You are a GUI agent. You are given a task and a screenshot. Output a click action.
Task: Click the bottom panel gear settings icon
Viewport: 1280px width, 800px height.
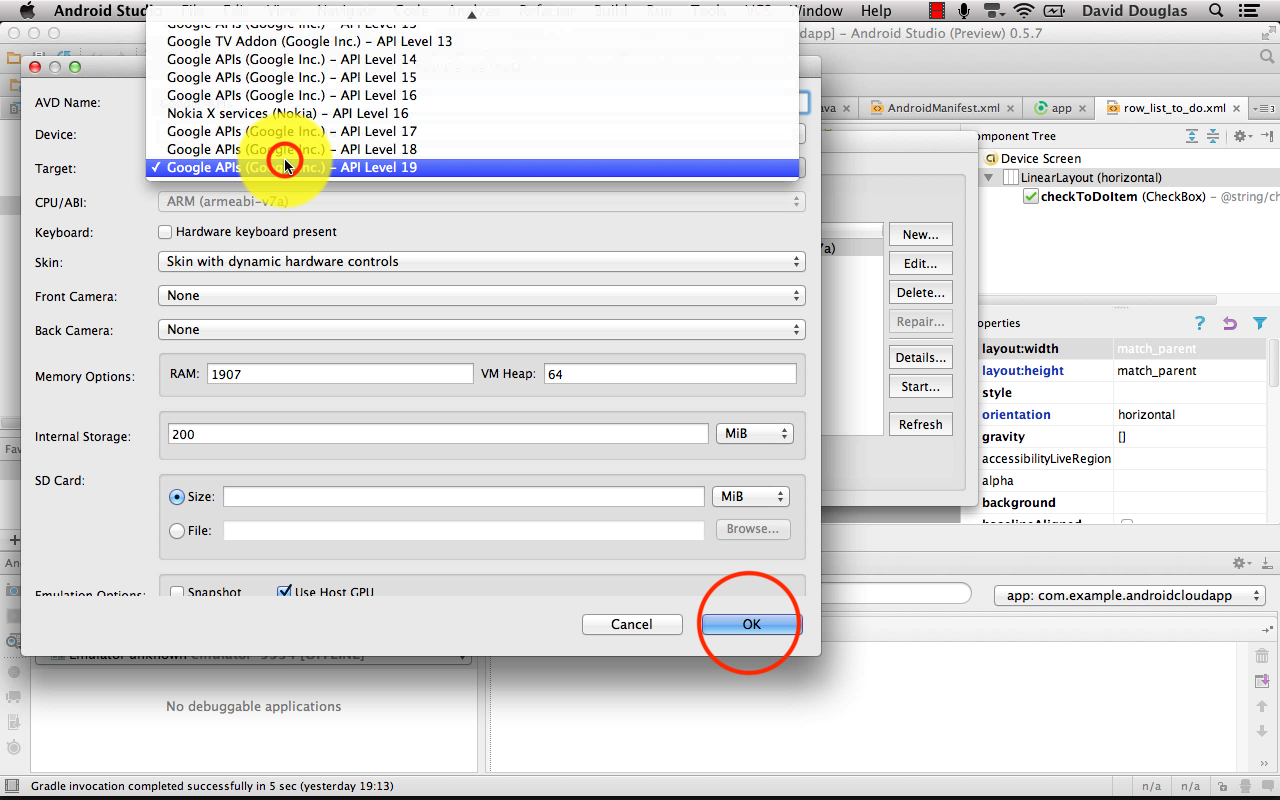[x=1241, y=563]
